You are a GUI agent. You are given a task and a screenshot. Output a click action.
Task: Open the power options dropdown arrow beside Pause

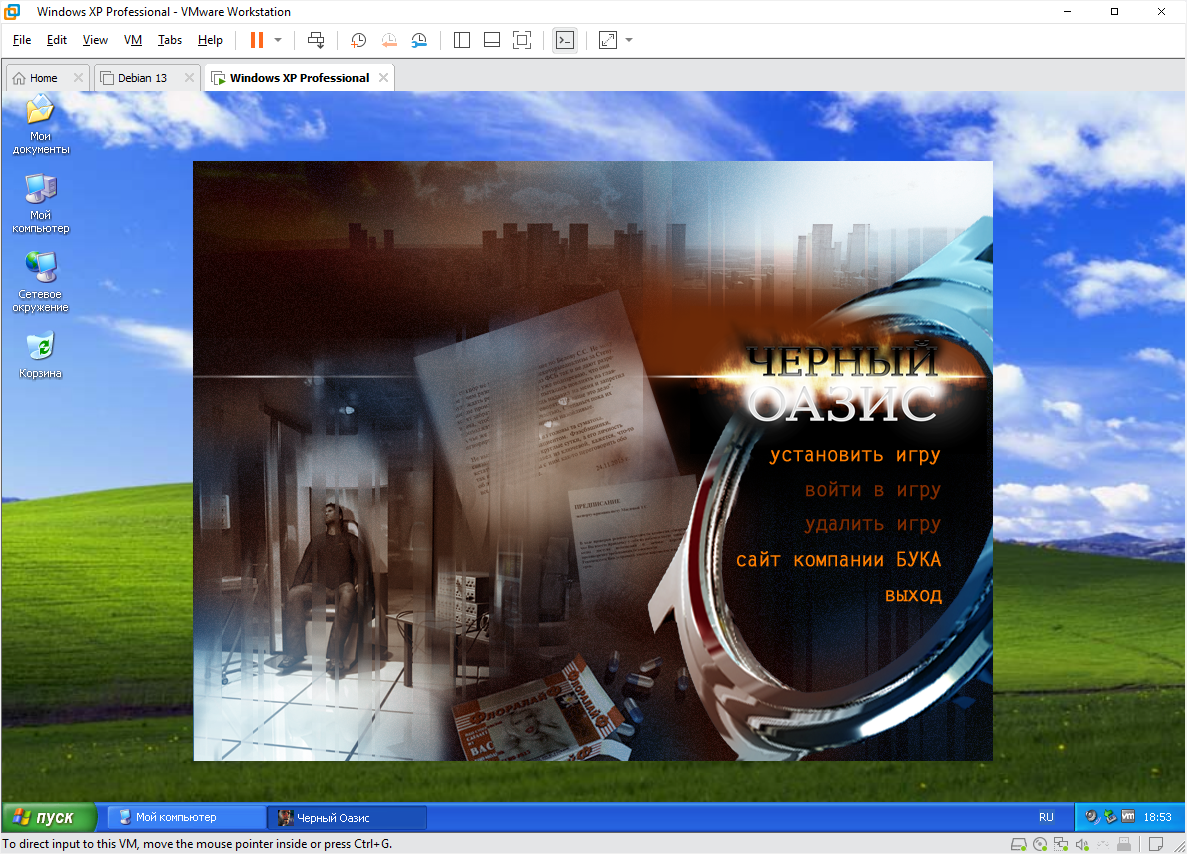[278, 40]
